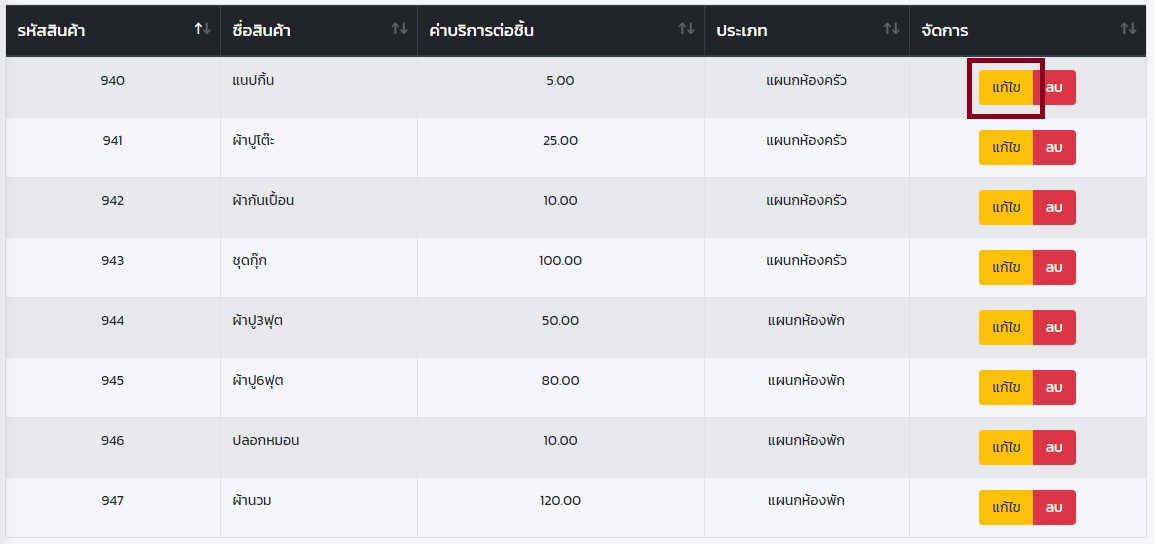1154x544 pixels.
Task: Click แก้ไข for product 940
Action: point(1006,88)
